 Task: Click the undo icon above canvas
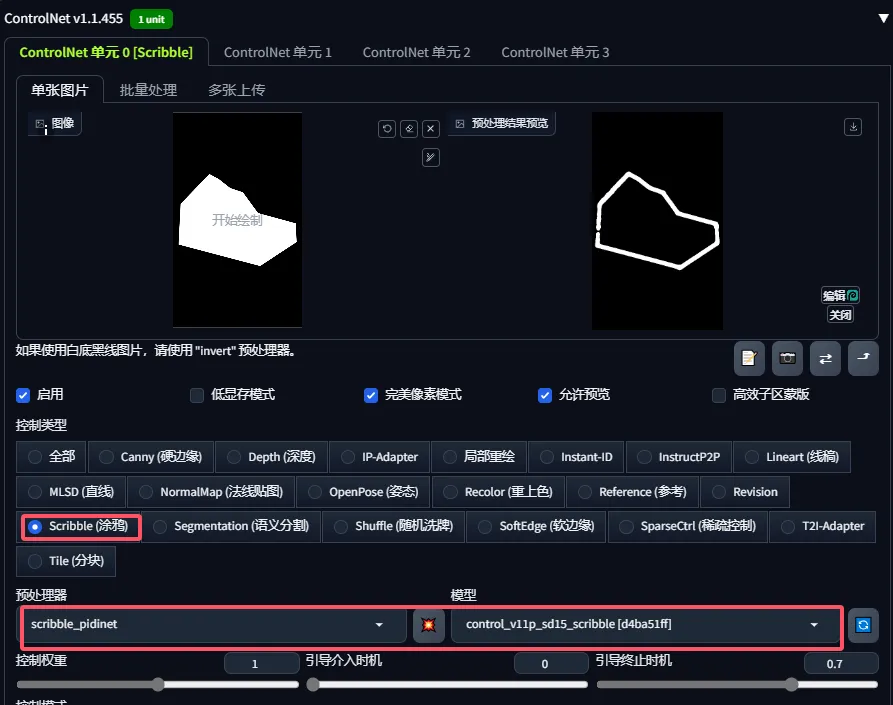tap(387, 129)
